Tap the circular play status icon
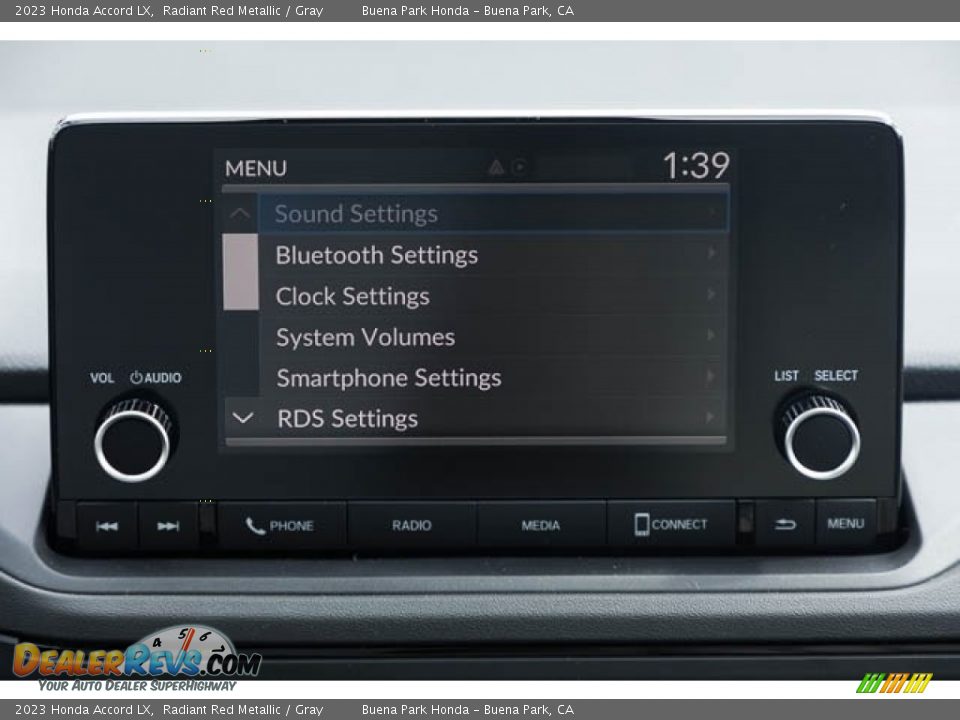The height and width of the screenshot is (720, 960). click(x=519, y=167)
